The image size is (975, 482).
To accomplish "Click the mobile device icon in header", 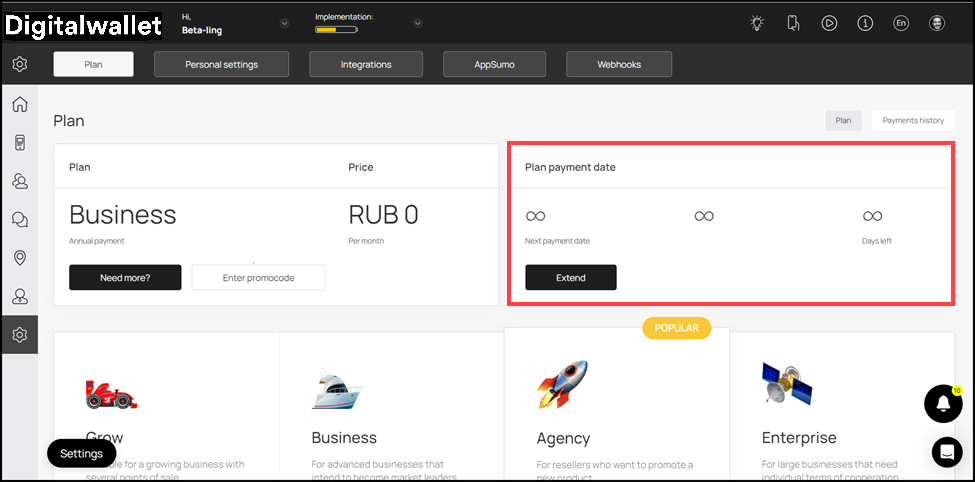I will (x=794, y=23).
